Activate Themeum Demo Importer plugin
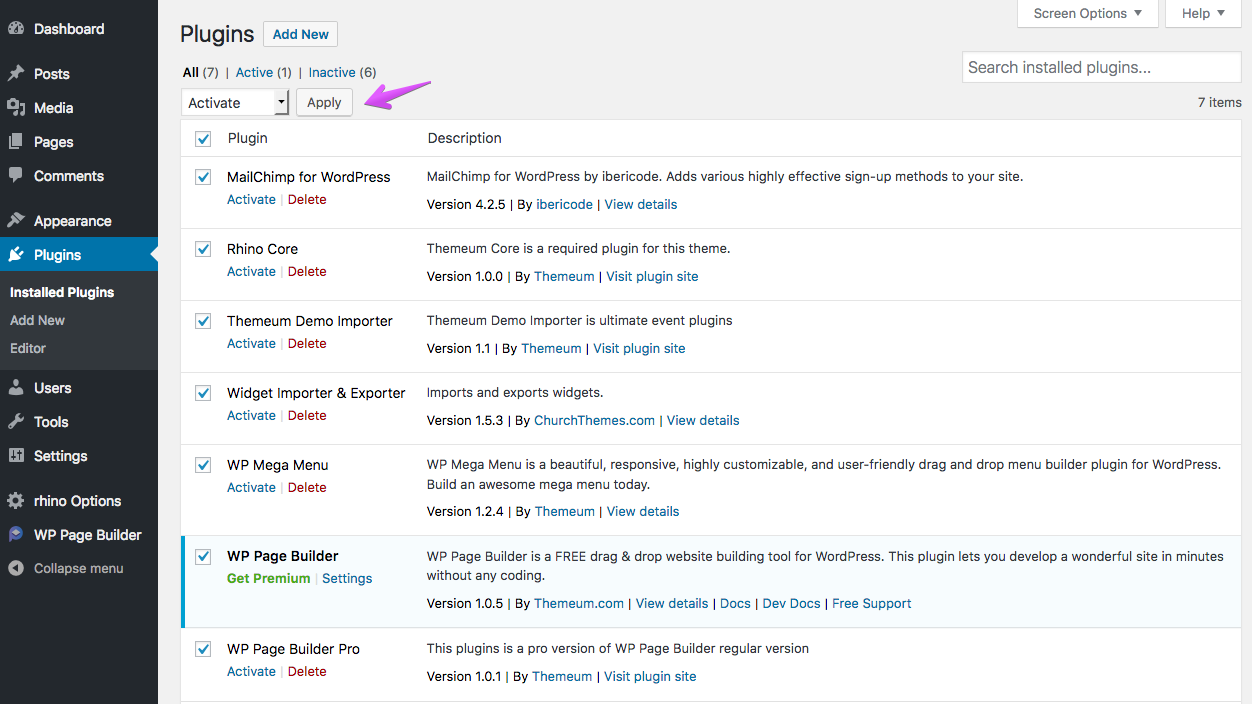 coord(251,343)
